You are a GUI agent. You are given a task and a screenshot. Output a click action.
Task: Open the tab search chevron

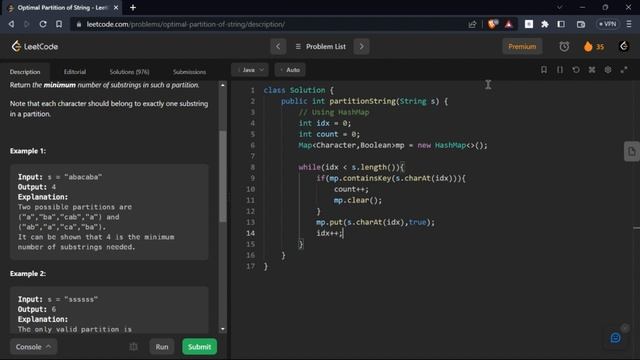pyautogui.click(x=560, y=7)
